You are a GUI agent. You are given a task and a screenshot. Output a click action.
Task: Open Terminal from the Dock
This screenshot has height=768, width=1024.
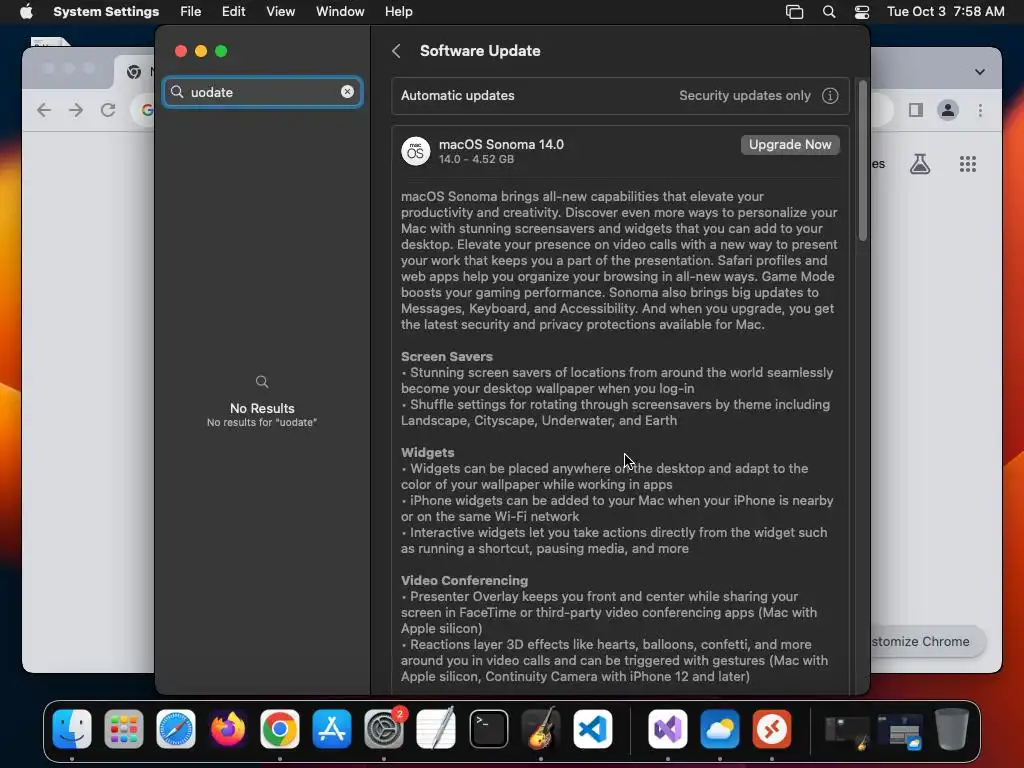click(488, 729)
